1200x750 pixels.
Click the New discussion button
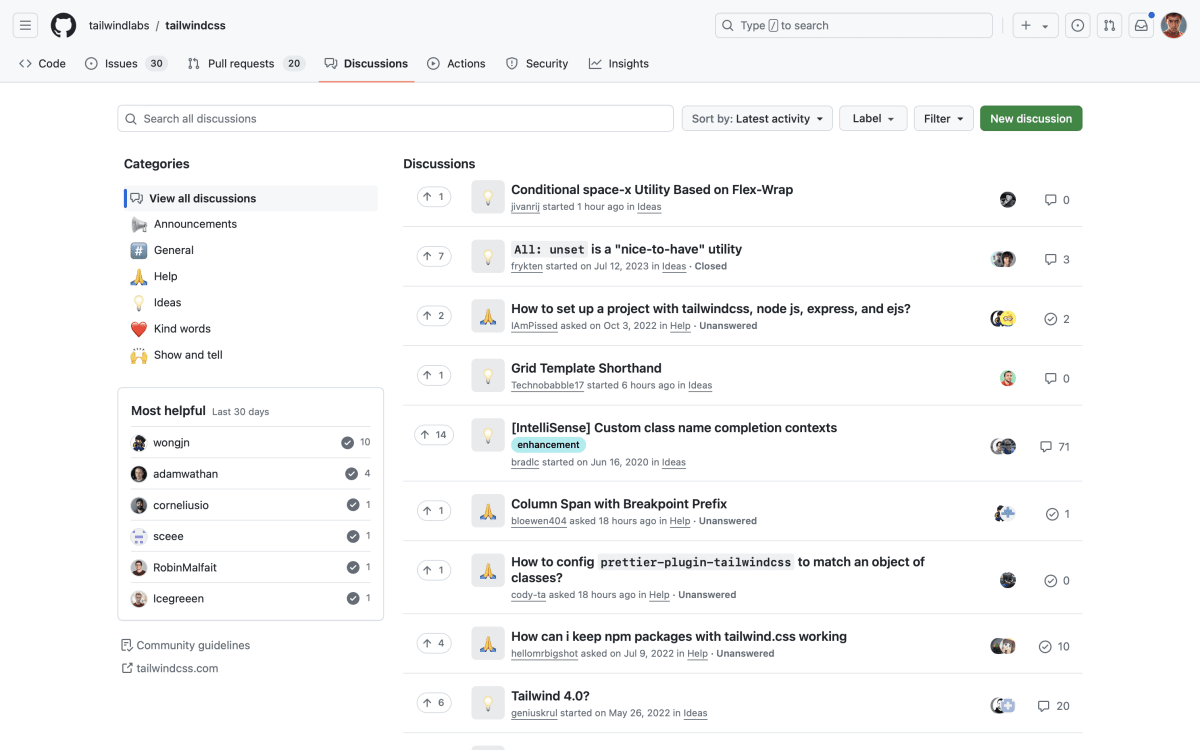1031,118
